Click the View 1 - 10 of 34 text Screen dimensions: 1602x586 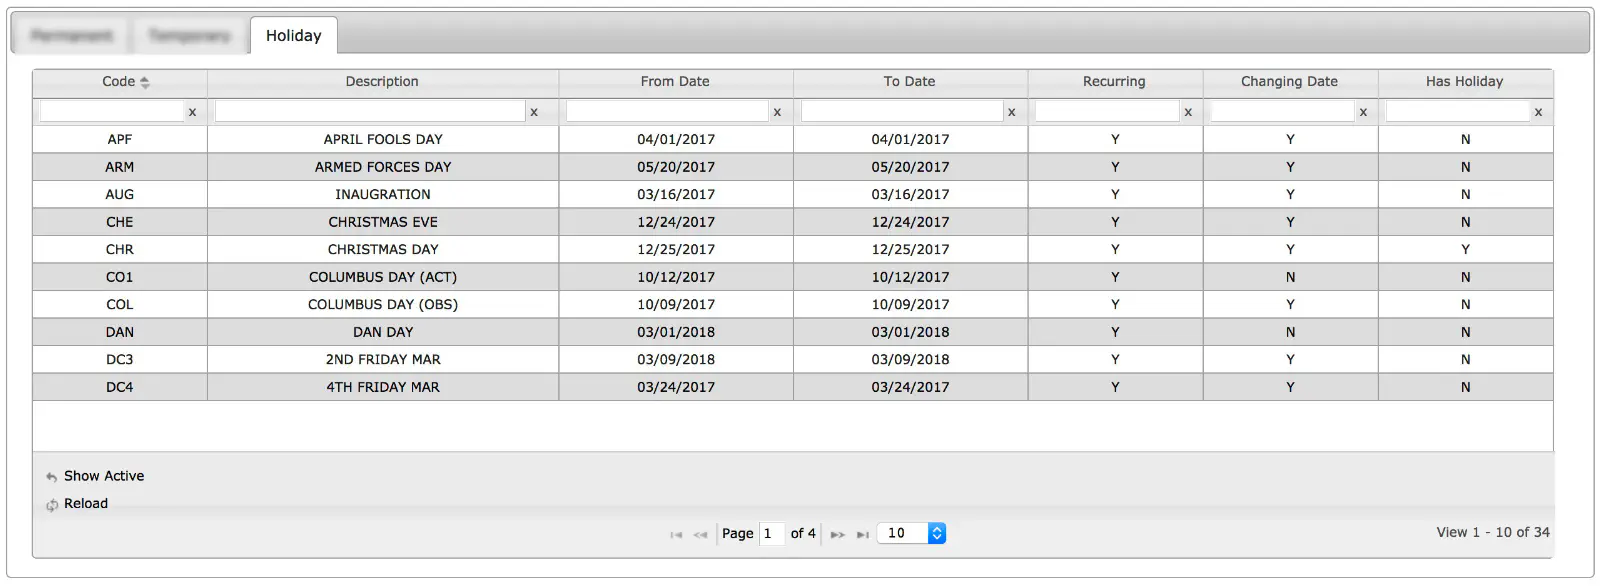(x=1493, y=532)
